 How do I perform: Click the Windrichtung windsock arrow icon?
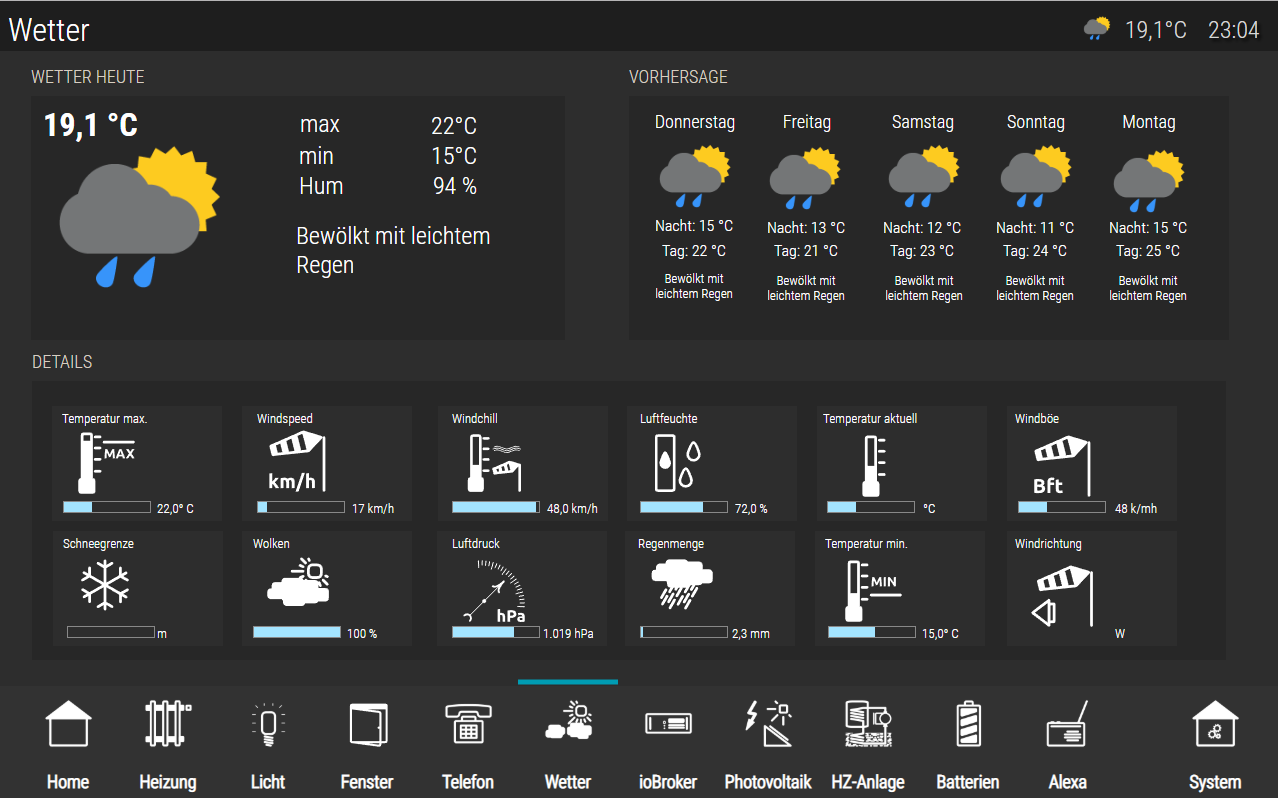tap(1062, 595)
